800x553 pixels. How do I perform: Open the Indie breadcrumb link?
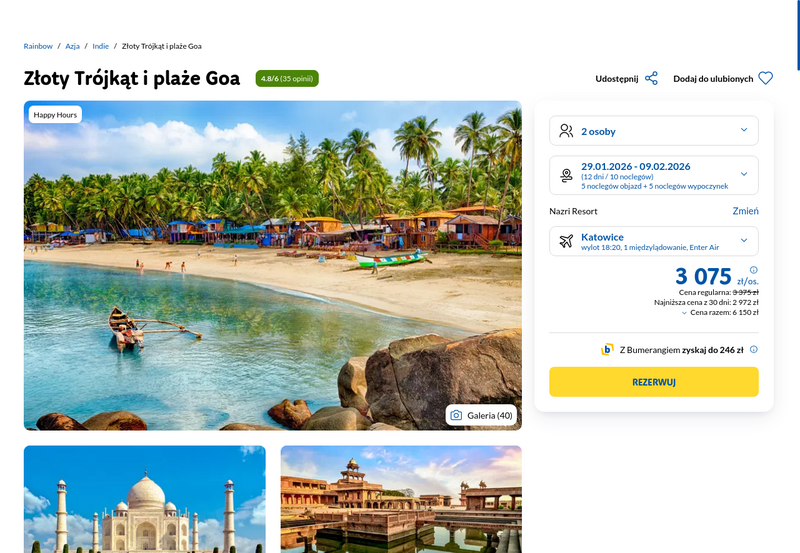pos(101,46)
